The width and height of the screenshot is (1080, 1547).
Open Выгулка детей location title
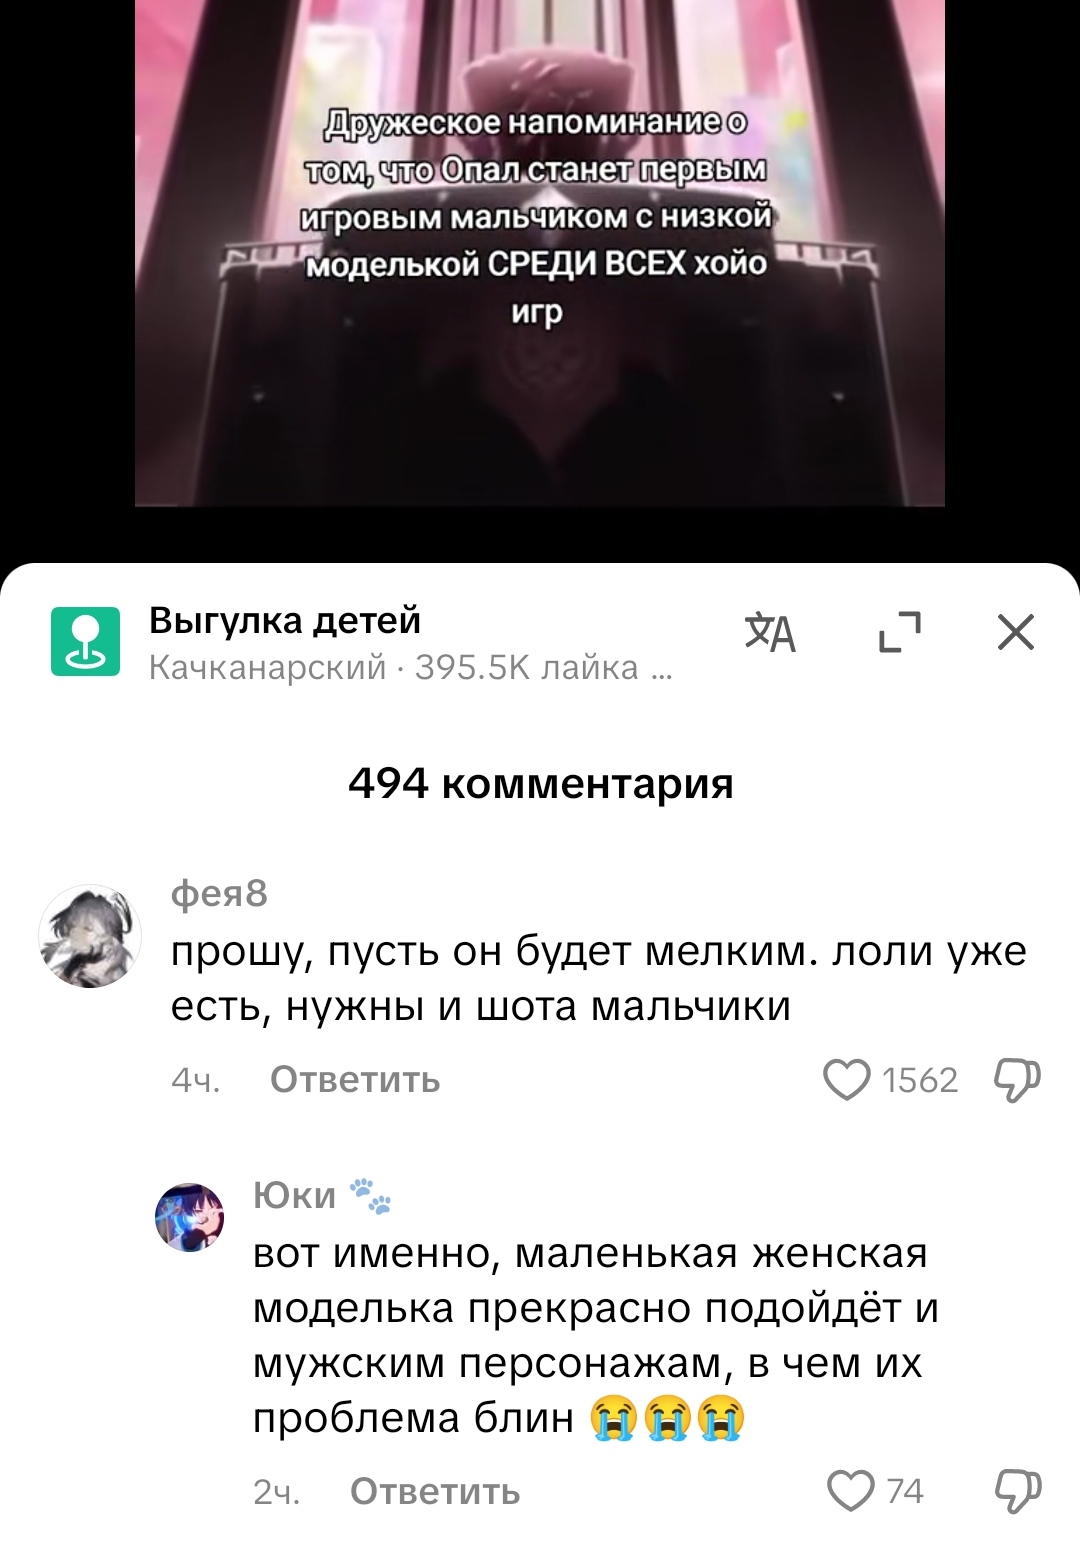coord(285,621)
